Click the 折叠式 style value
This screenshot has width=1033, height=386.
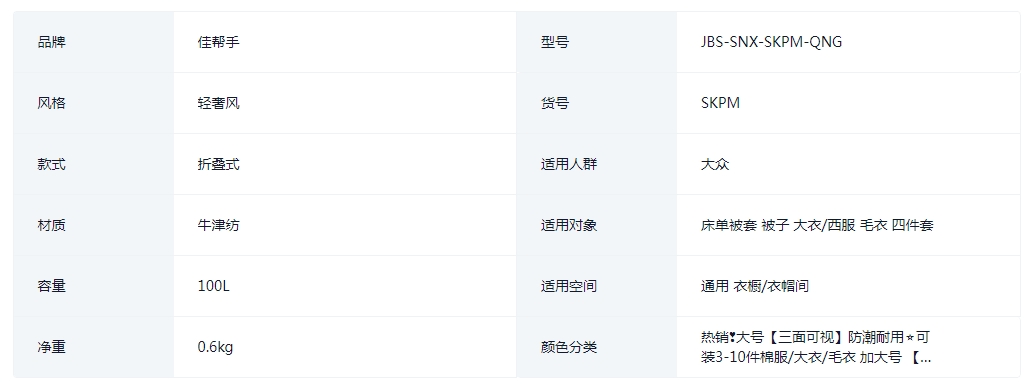tap(218, 164)
